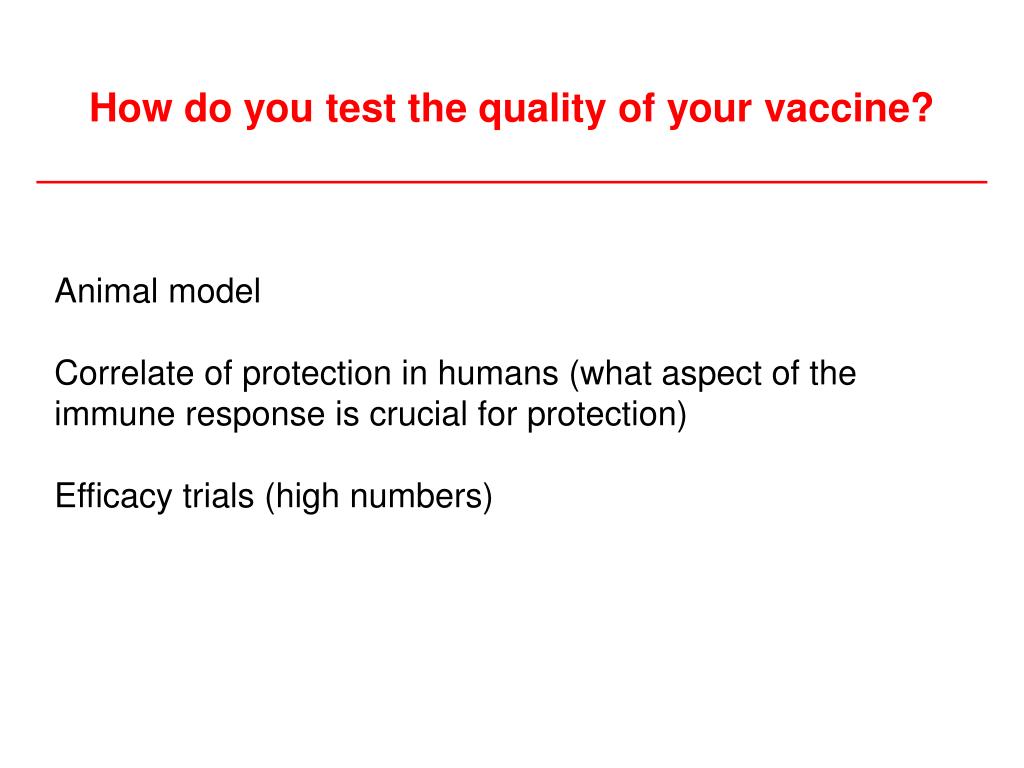The image size is (1024, 768).
Task: Select the "Animal model" text line
Action: tap(157, 291)
